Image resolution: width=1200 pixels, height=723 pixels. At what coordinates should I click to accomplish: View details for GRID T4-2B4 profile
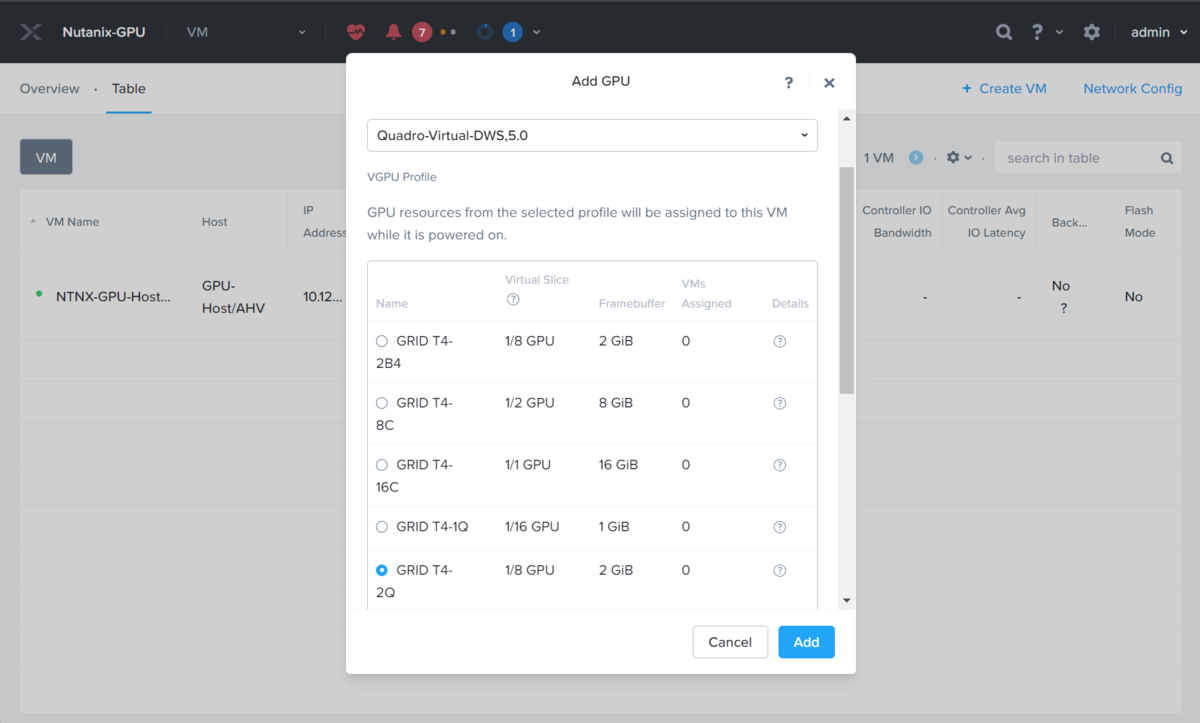tap(780, 341)
